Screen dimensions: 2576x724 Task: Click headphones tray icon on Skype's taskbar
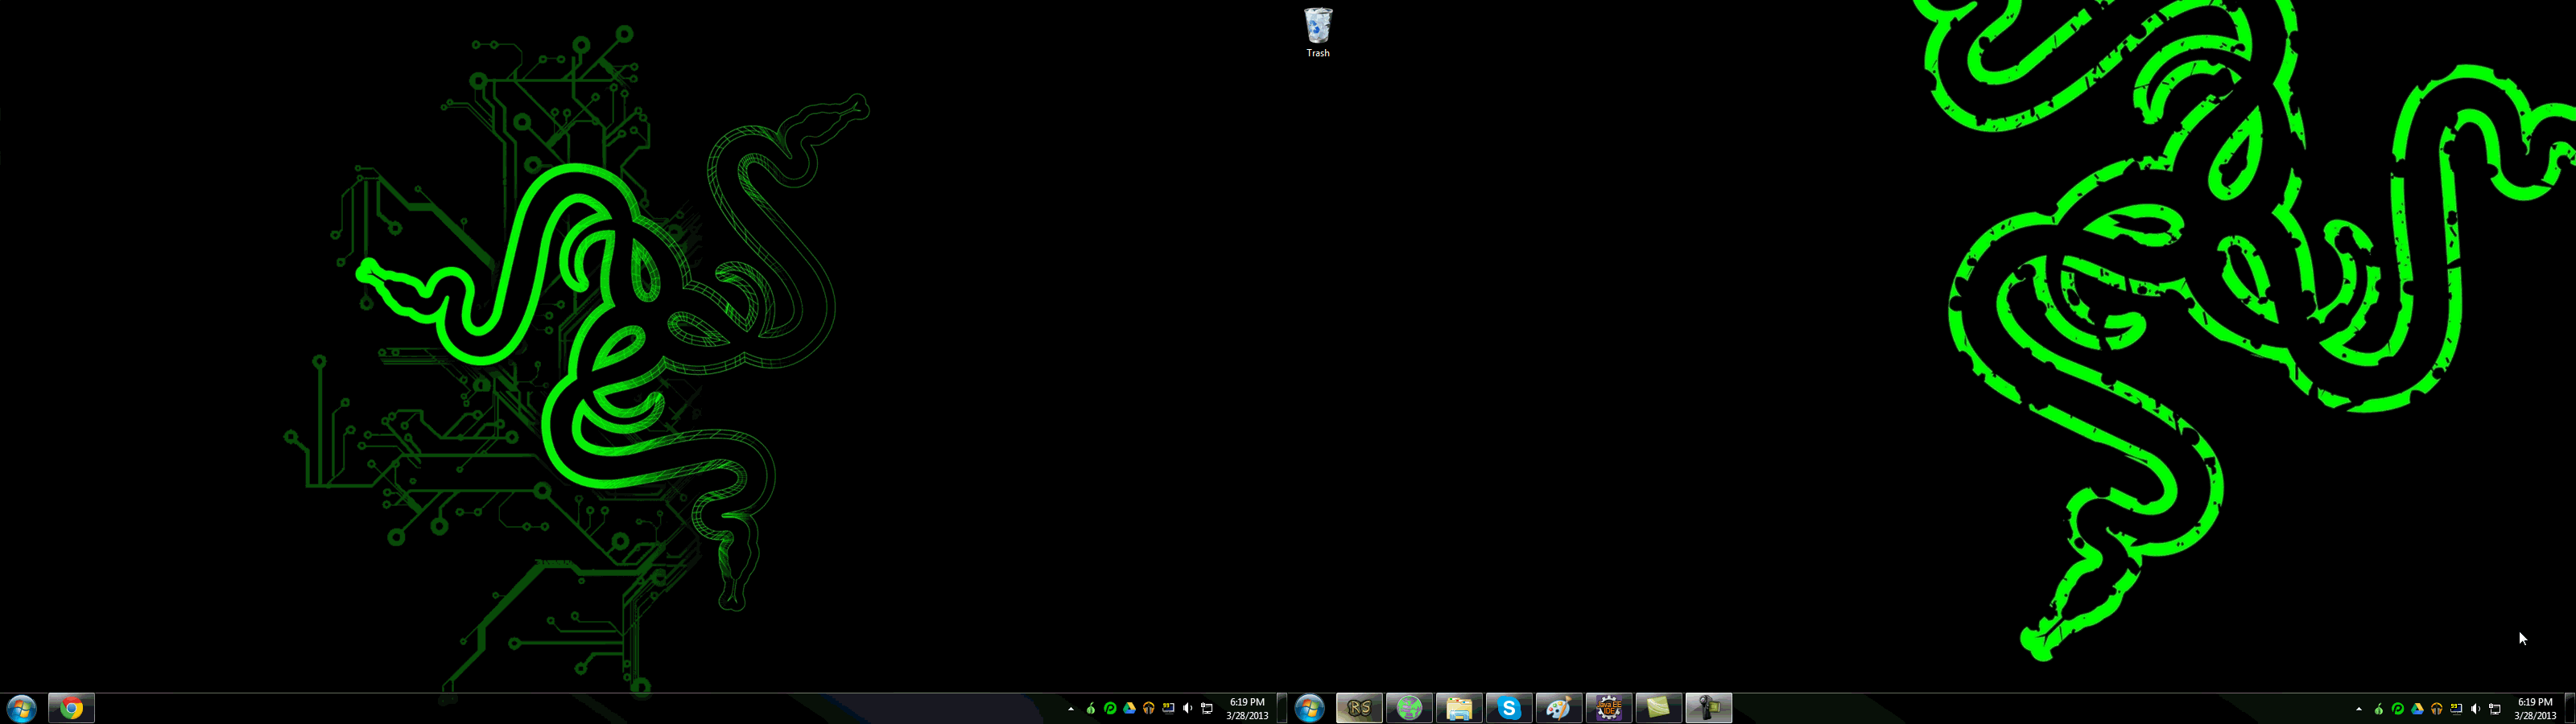[x=2436, y=709]
